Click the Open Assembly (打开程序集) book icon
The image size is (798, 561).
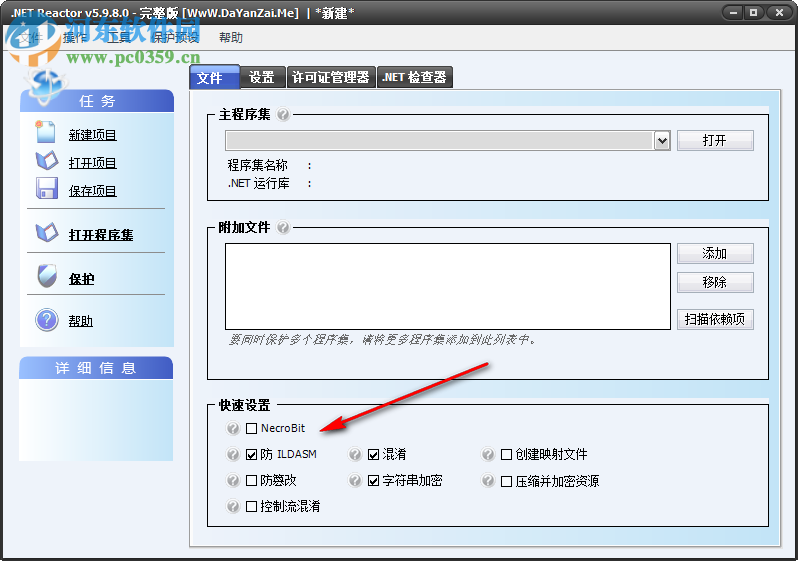tap(47, 233)
